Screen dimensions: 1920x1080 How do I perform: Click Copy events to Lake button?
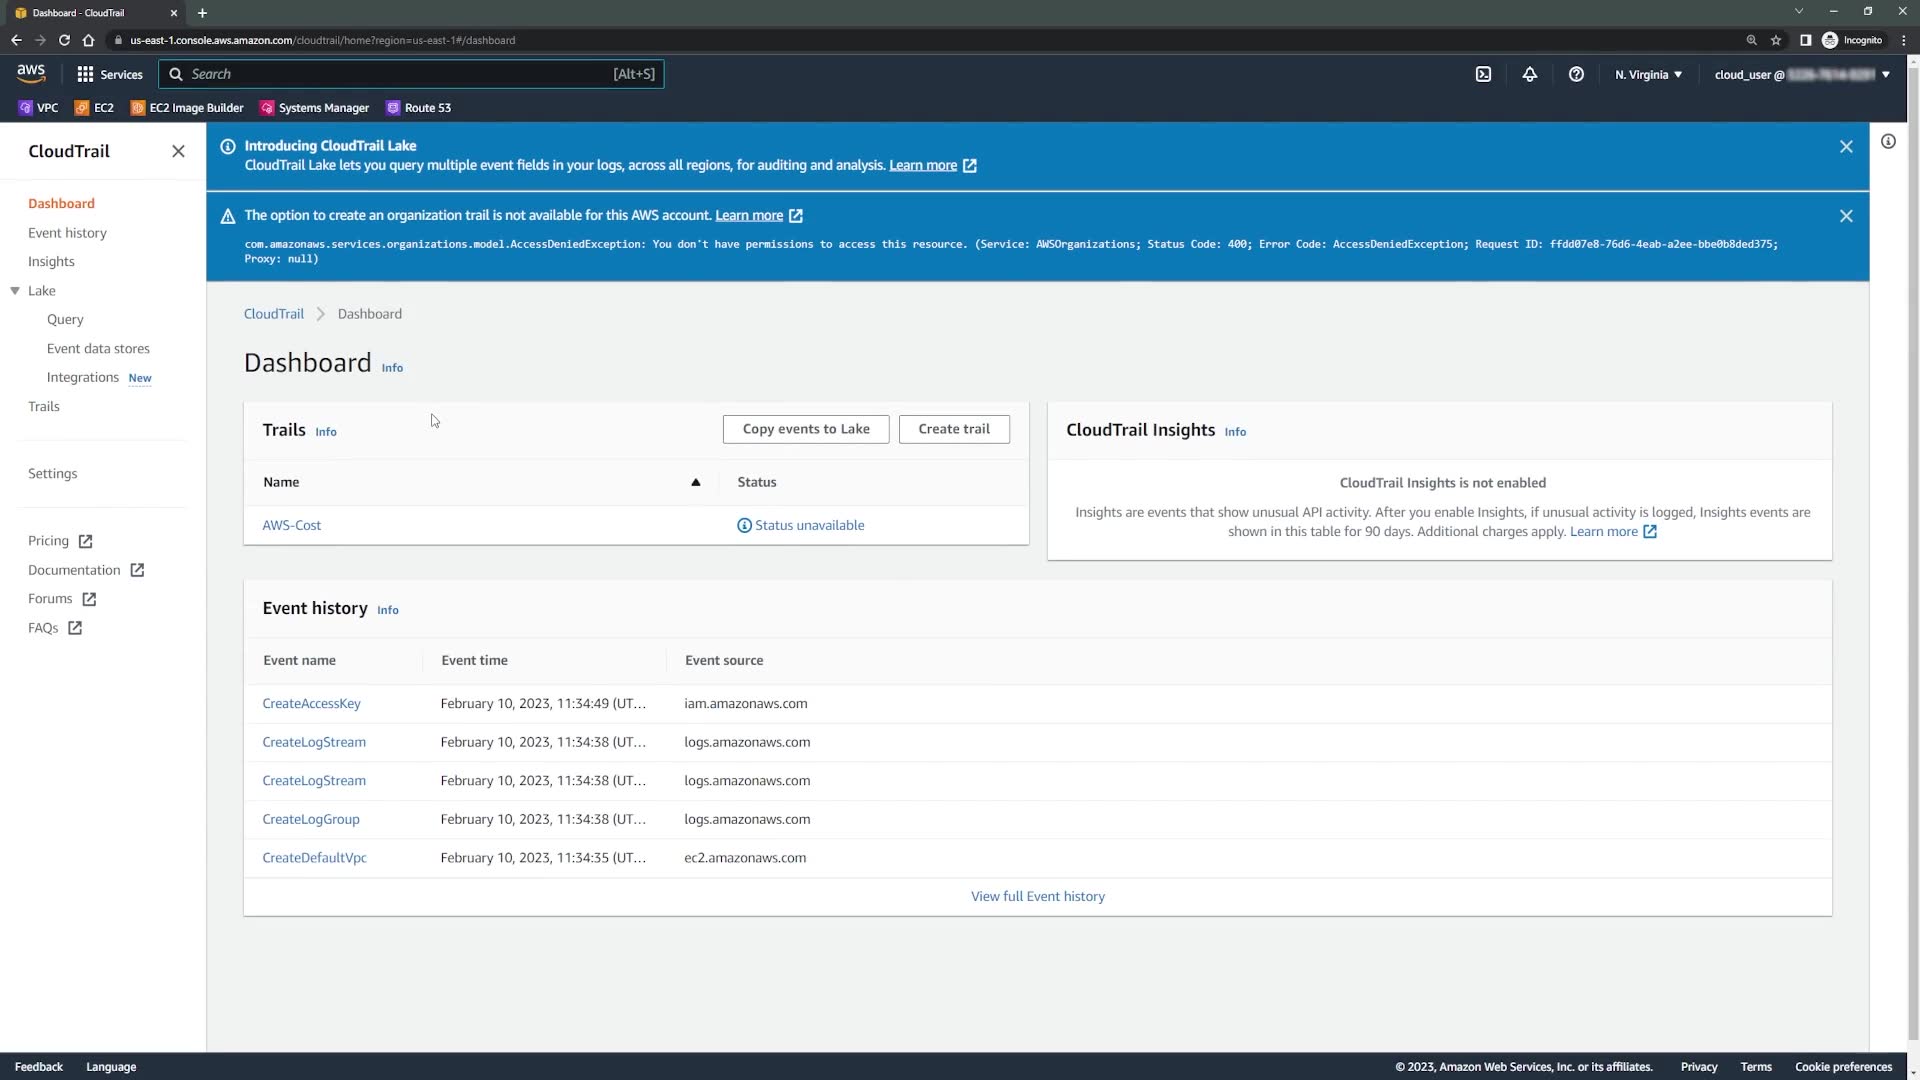point(805,429)
